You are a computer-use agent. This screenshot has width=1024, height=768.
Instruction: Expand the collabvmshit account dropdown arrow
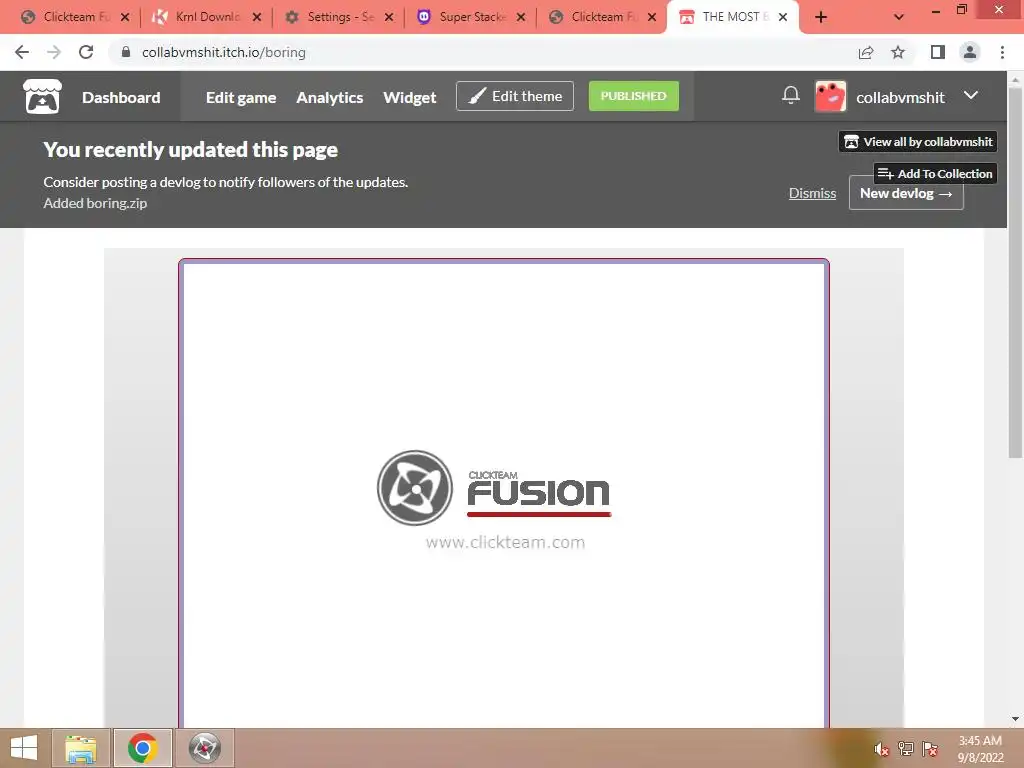pyautogui.click(x=971, y=95)
